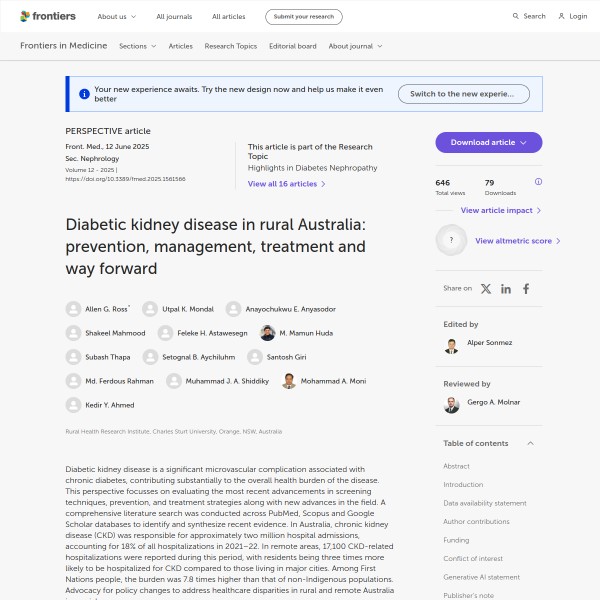Screen dimensions: 600x600
Task: Share article on X
Action: point(486,288)
